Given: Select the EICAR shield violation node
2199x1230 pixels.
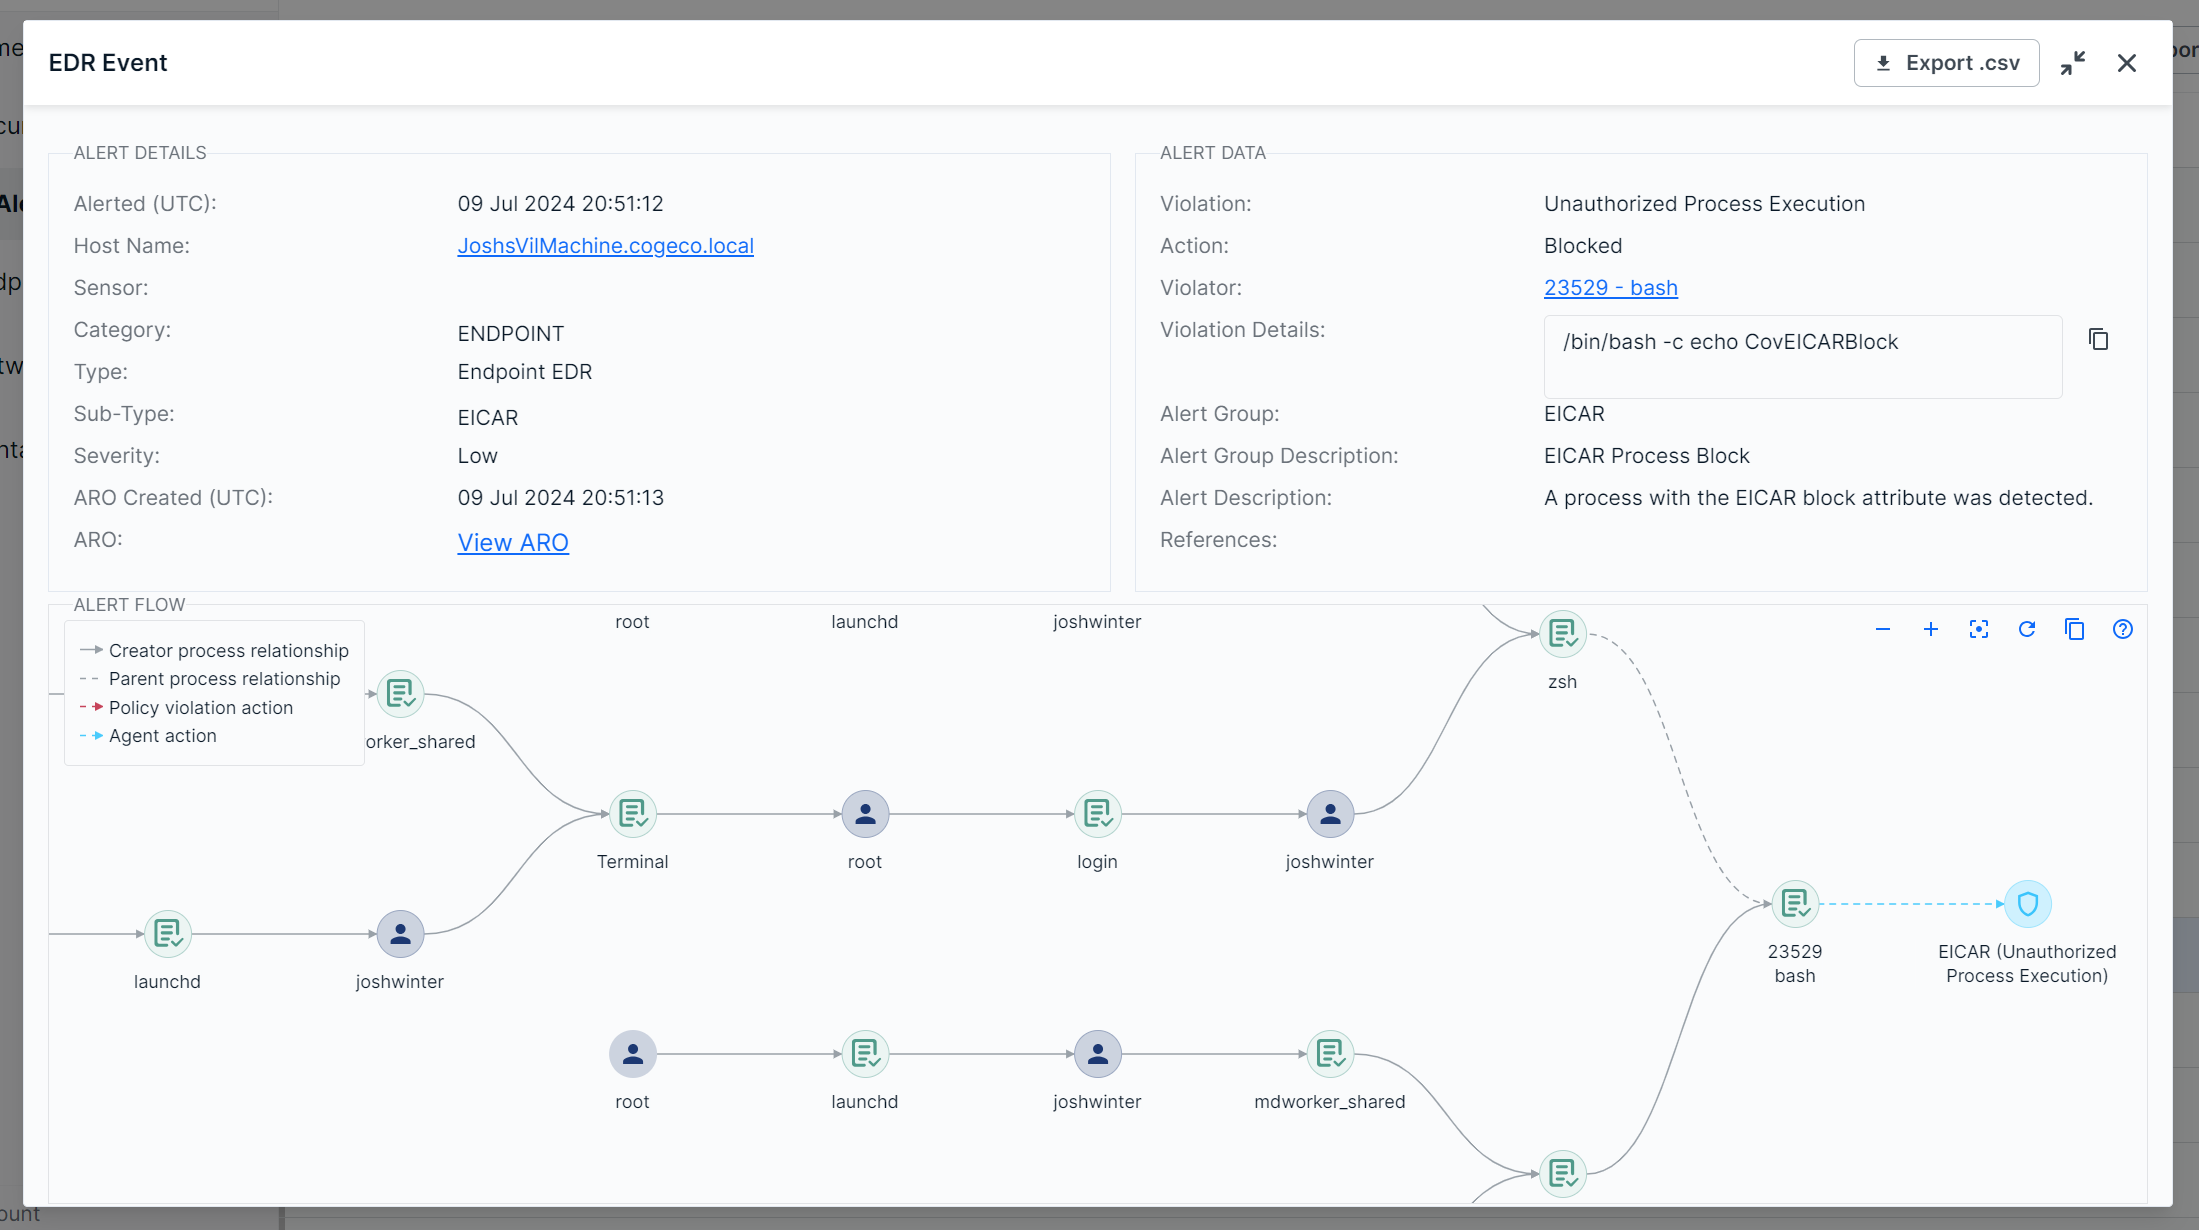Looking at the screenshot, I should click(2027, 904).
